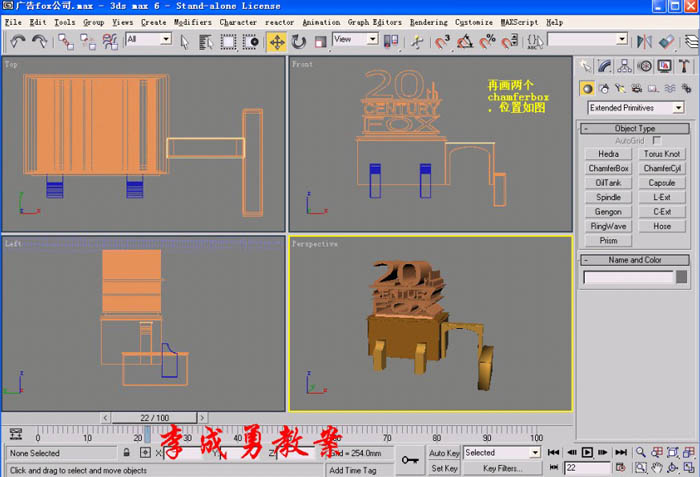Open the selection filter All dropdown
This screenshot has height=477, width=700.
click(166, 39)
